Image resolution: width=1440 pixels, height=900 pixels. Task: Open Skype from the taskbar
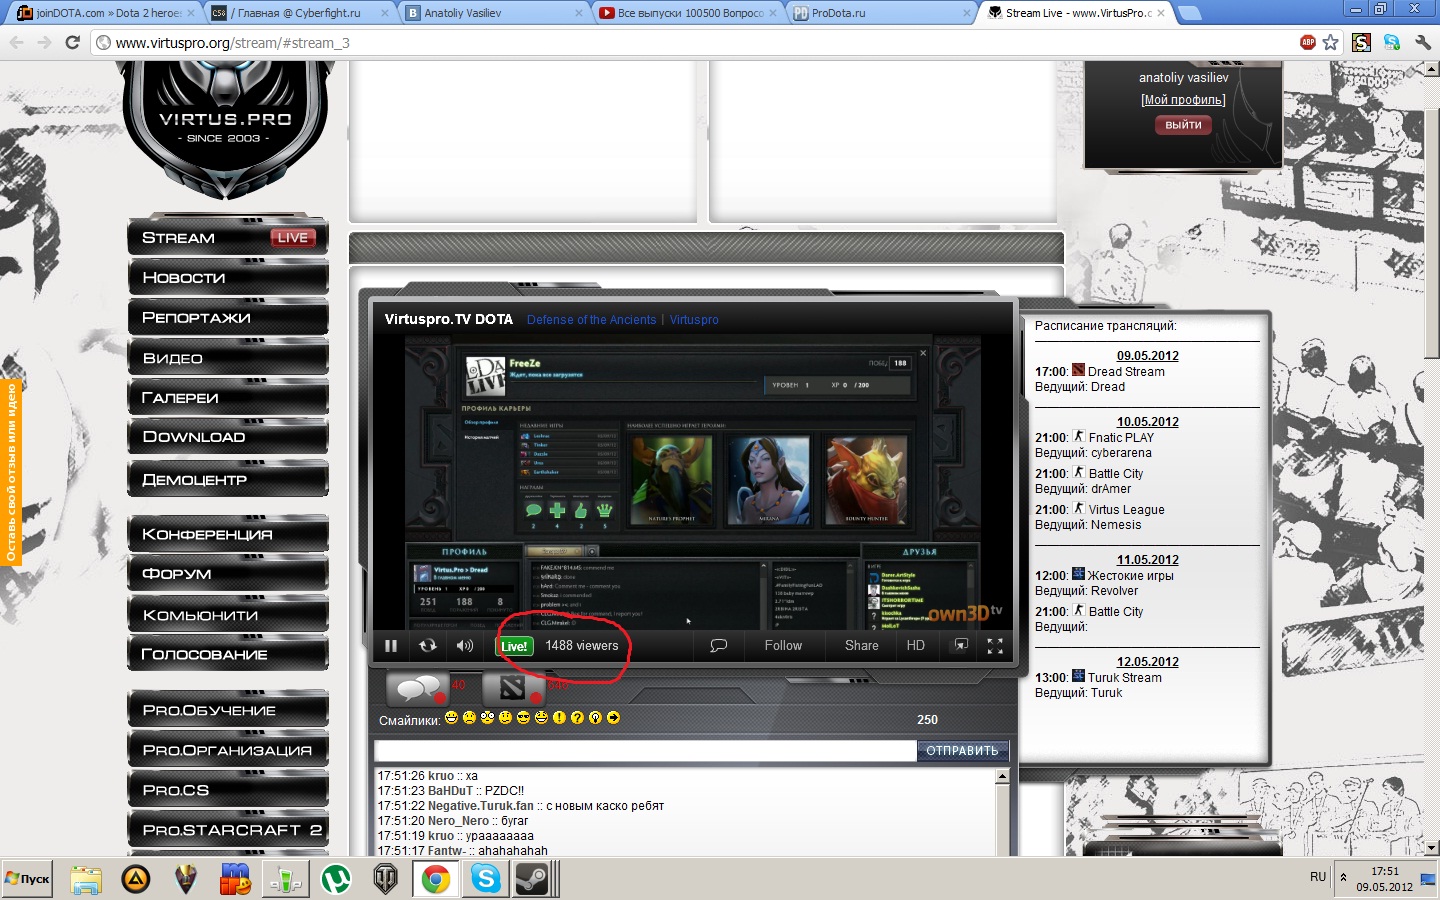click(x=486, y=879)
